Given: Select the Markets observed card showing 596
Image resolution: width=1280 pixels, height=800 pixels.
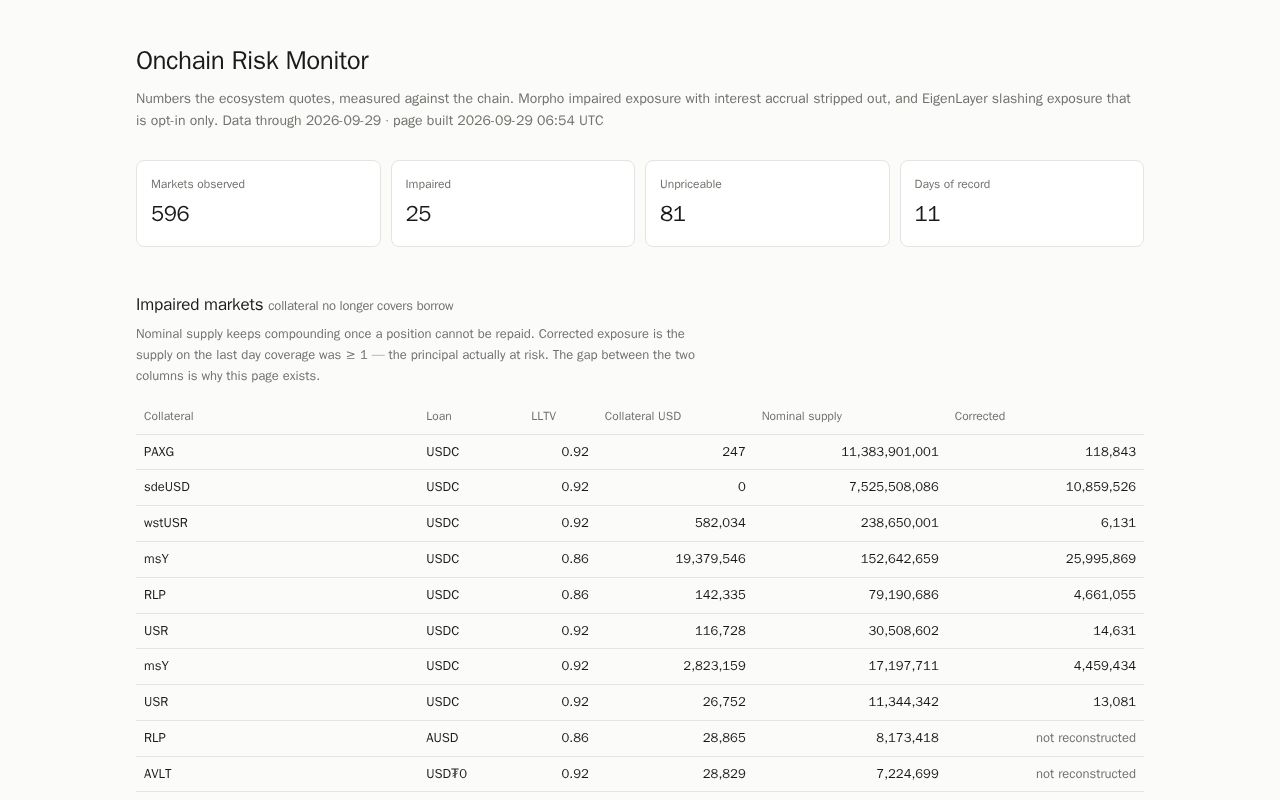Looking at the screenshot, I should 258,203.
